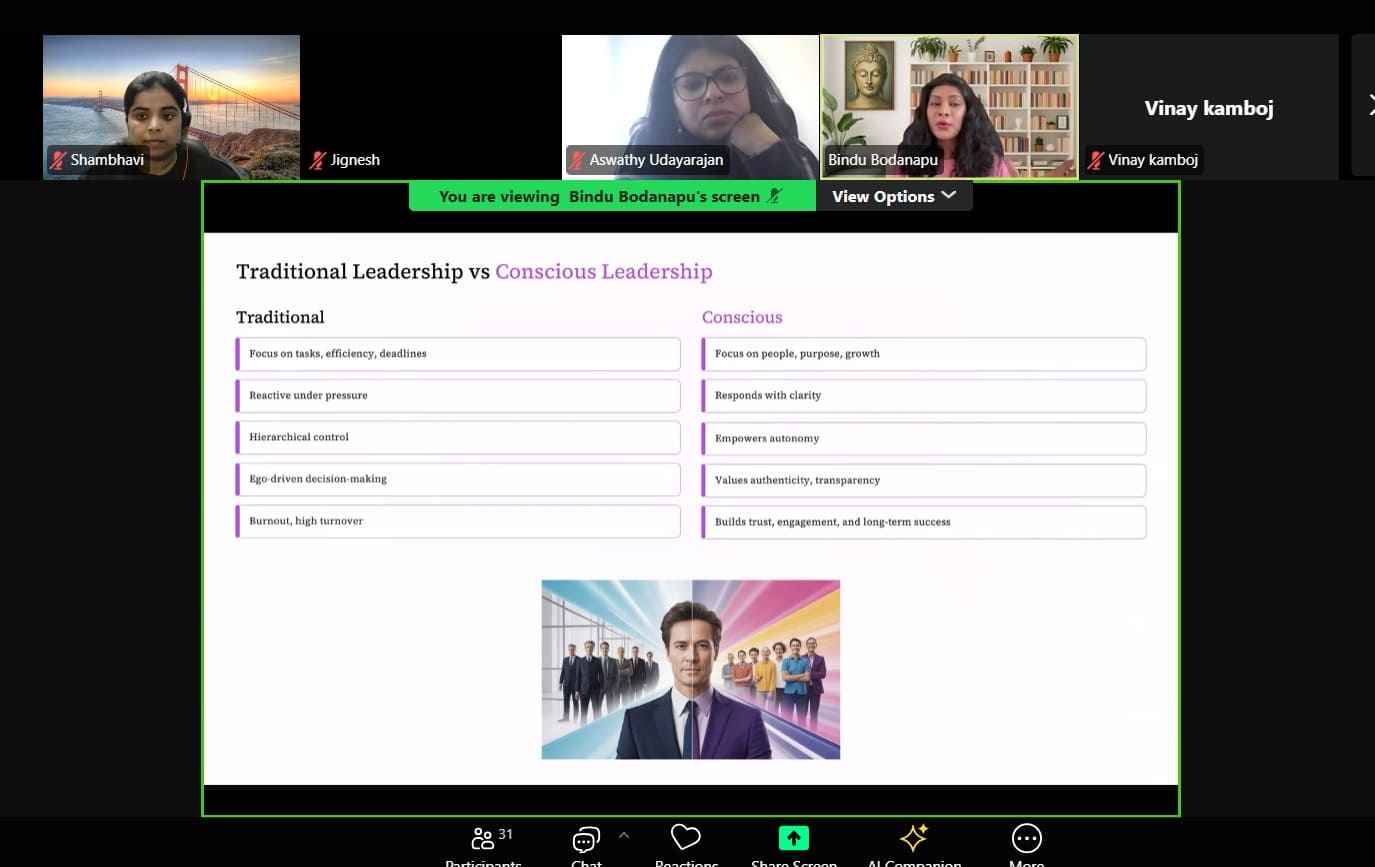Click the leadership image on the slide
The height and width of the screenshot is (867, 1375).
coord(690,669)
